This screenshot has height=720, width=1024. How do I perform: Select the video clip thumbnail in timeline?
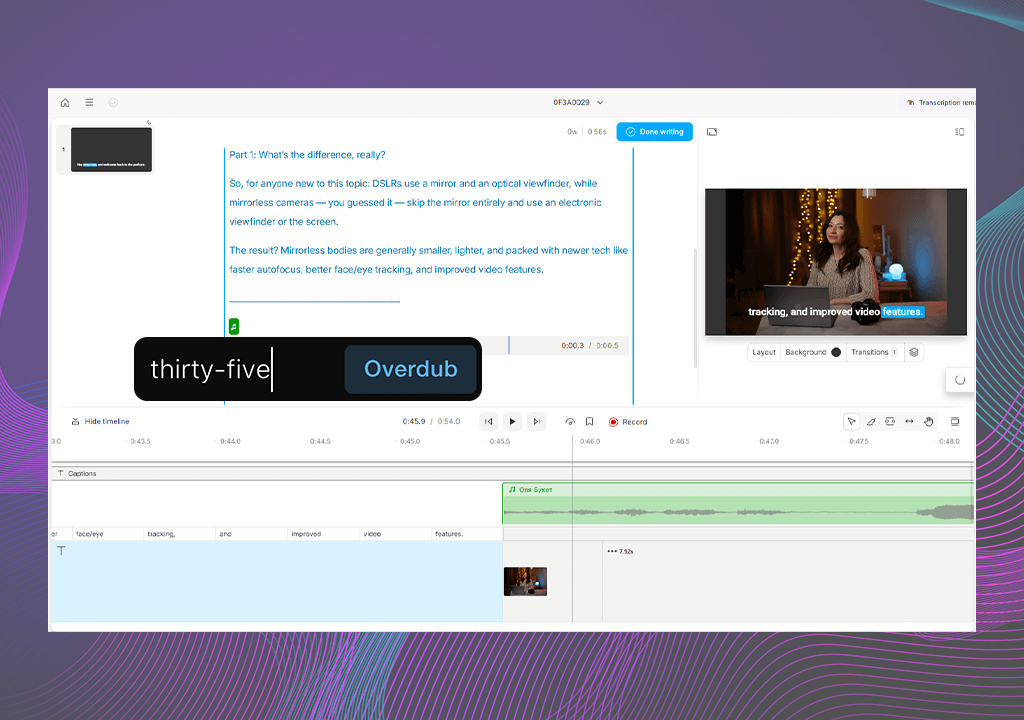525,581
